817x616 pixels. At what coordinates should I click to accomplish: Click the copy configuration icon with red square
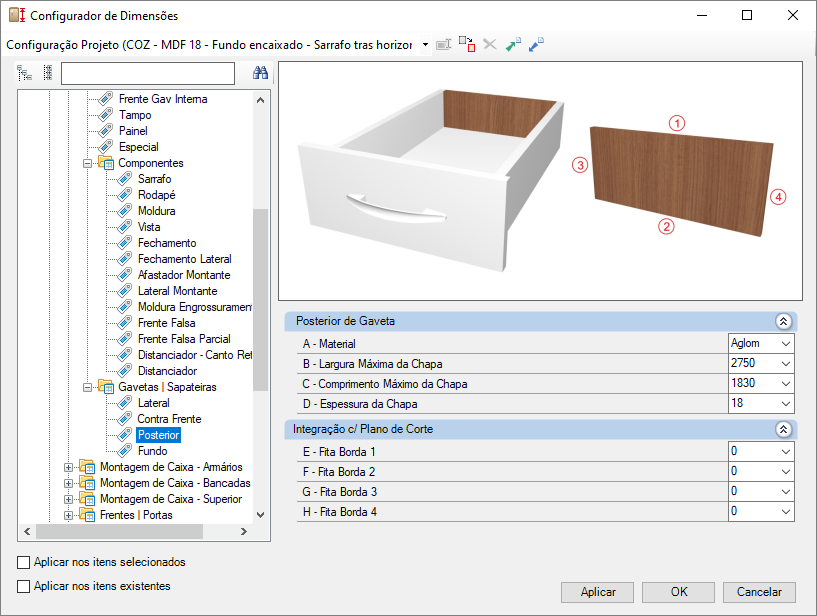[x=467, y=44]
